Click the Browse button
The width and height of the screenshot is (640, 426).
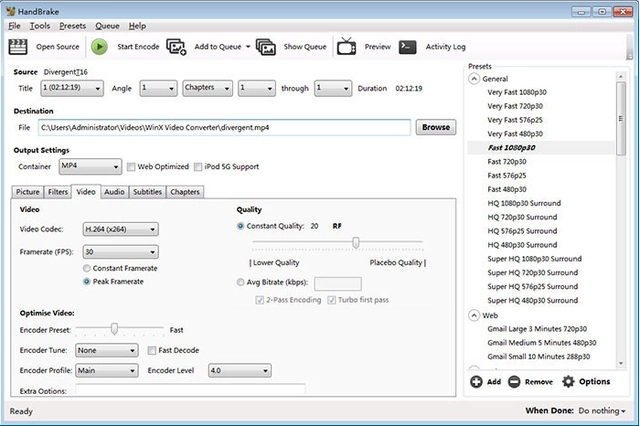pos(436,127)
